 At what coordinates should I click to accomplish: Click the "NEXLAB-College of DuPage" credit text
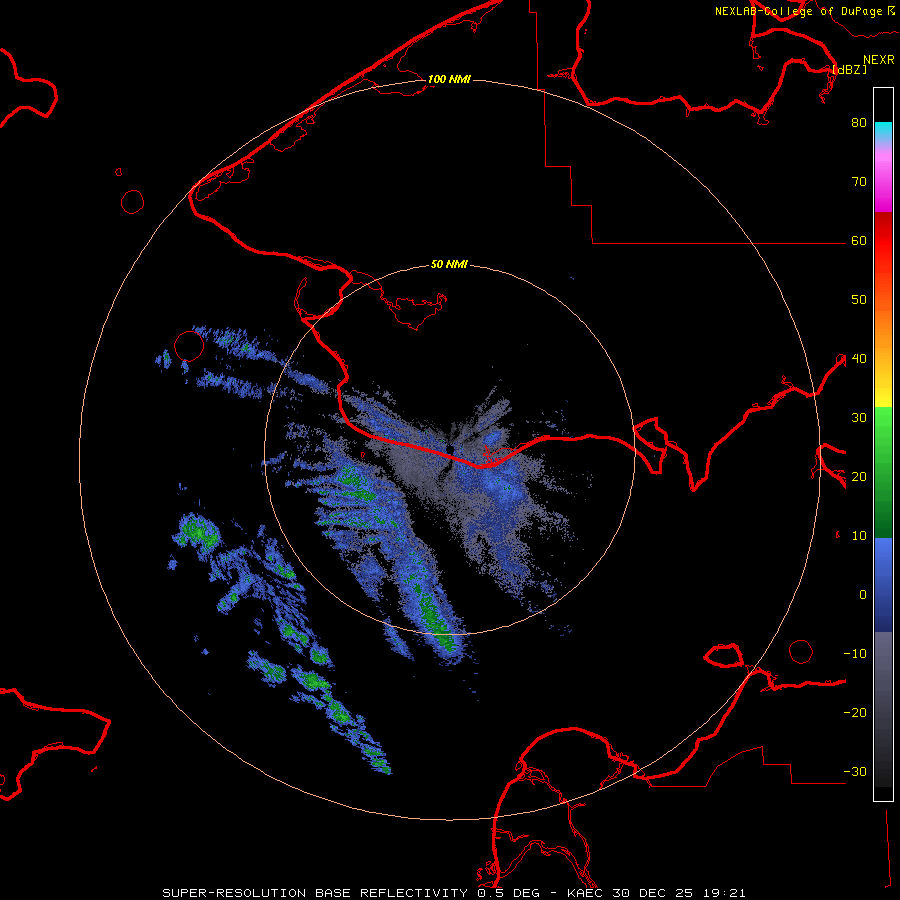(x=798, y=11)
